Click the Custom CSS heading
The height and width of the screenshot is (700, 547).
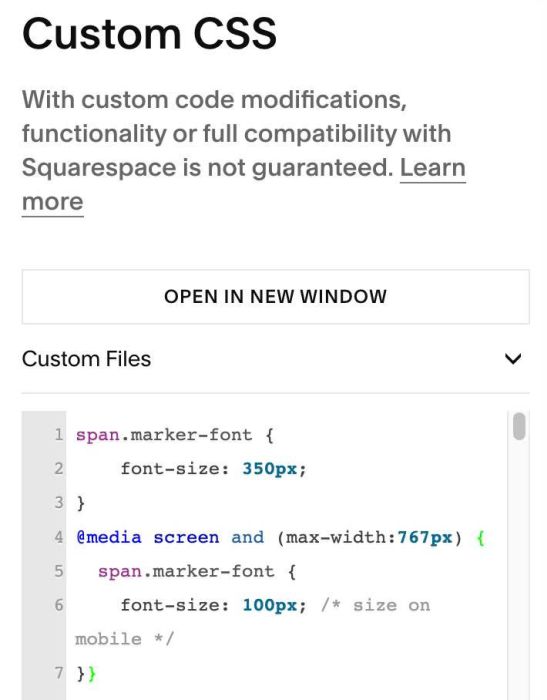coord(150,34)
